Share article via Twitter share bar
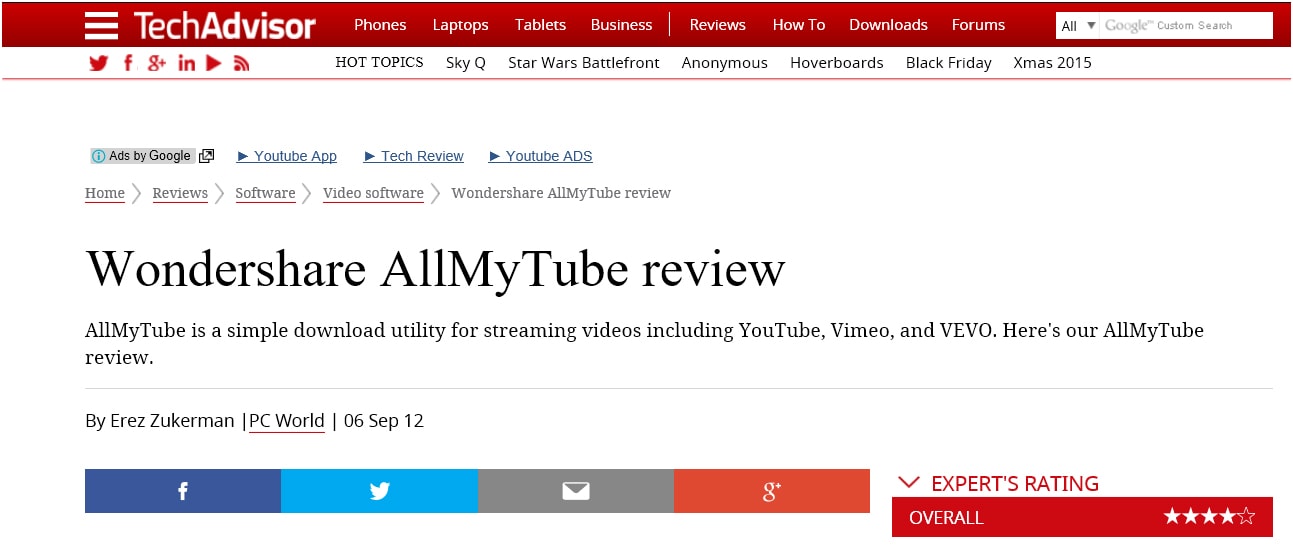This screenshot has width=1293, height=548. click(x=379, y=491)
